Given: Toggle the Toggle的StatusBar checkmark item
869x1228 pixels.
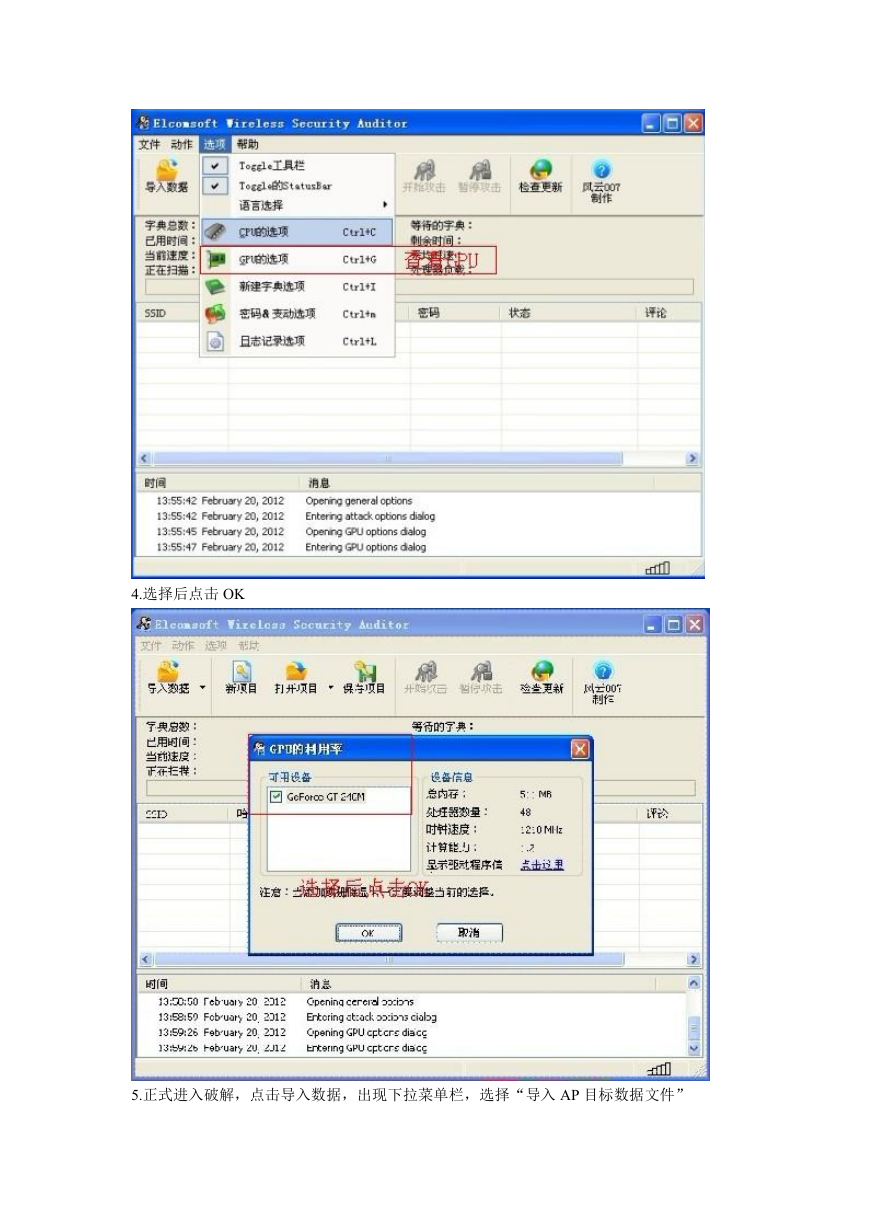Looking at the screenshot, I should [x=298, y=185].
